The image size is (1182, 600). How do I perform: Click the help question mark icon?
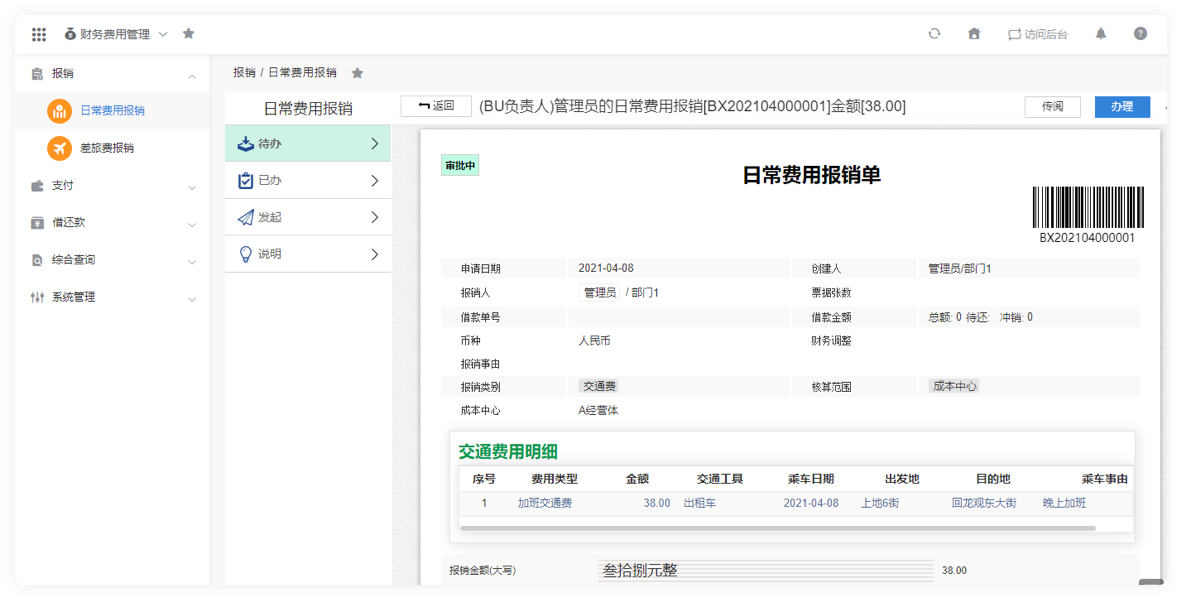coord(1141,33)
